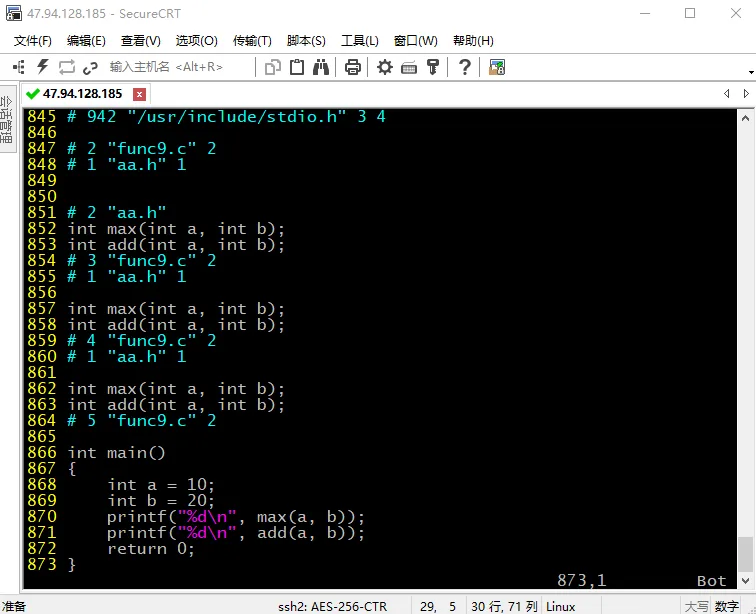
Task: Open the 会话管理 side panel tab
Action: [x=7, y=120]
